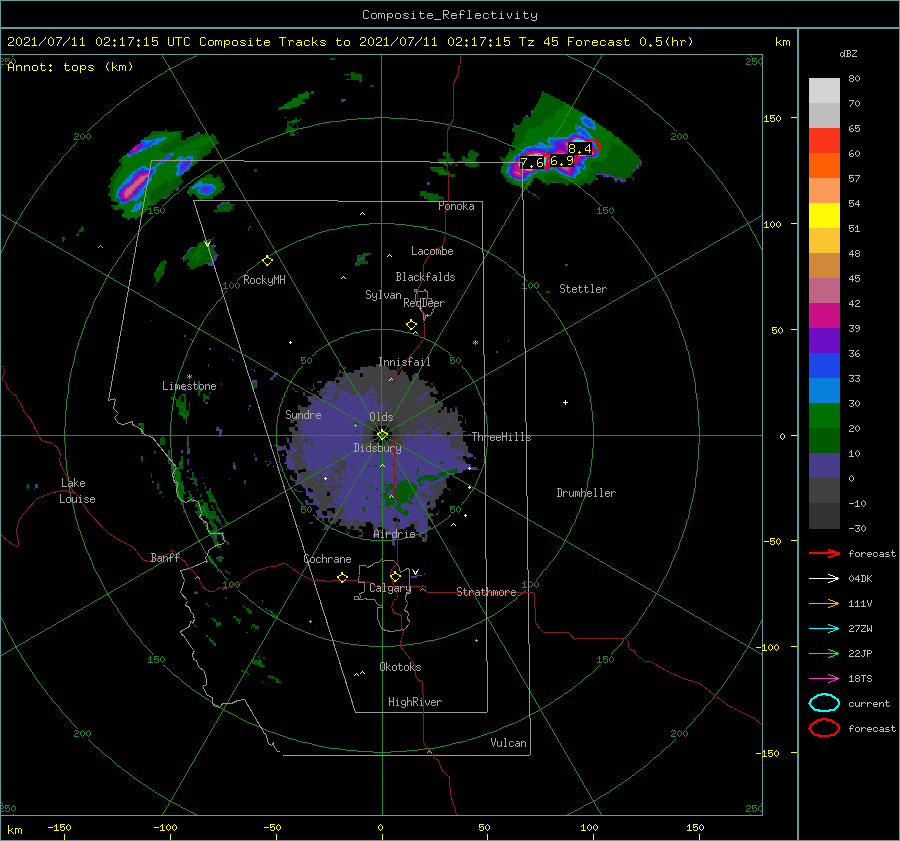Click the Stettler city label
900x841 pixels.
[583, 289]
